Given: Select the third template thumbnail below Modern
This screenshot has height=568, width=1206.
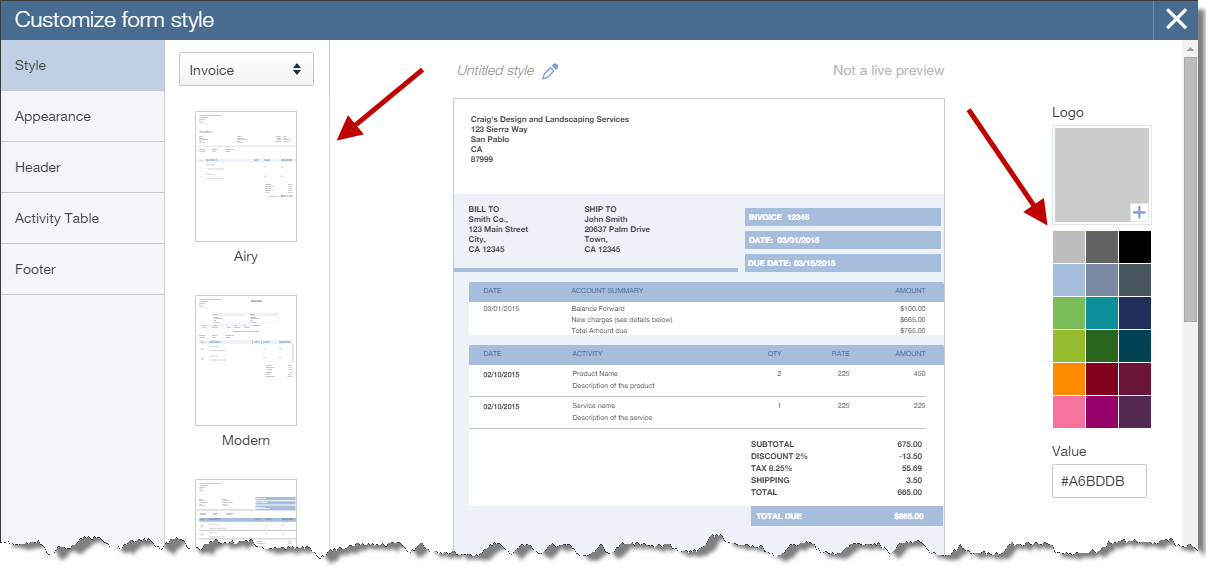Looking at the screenshot, I should (246, 512).
